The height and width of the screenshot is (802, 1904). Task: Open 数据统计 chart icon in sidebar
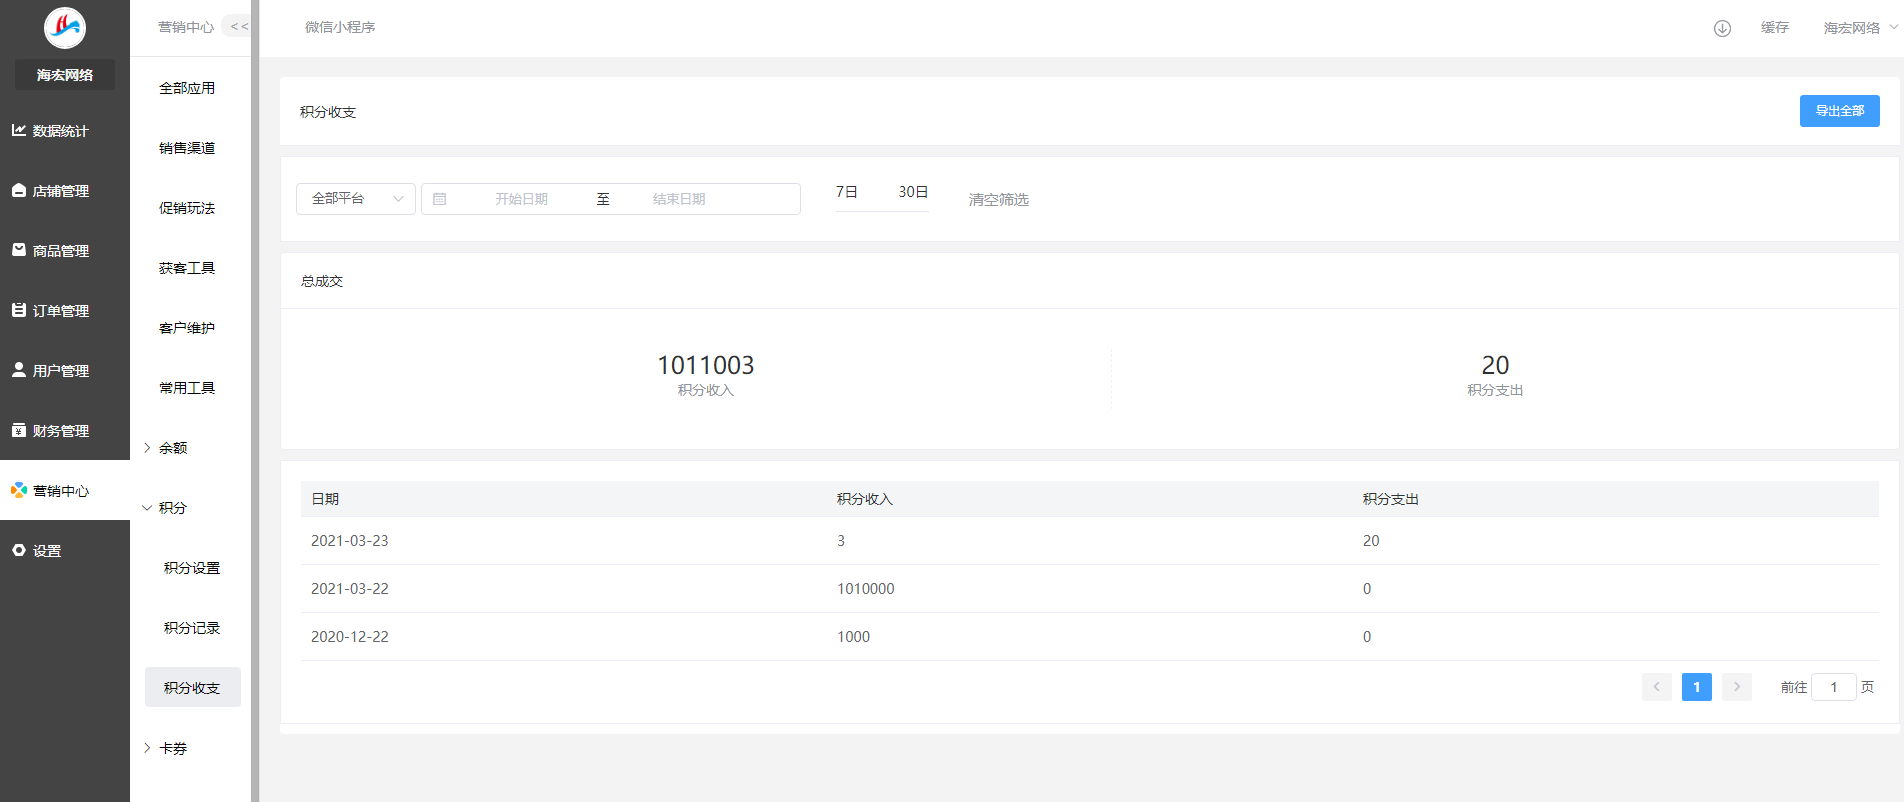[19, 130]
